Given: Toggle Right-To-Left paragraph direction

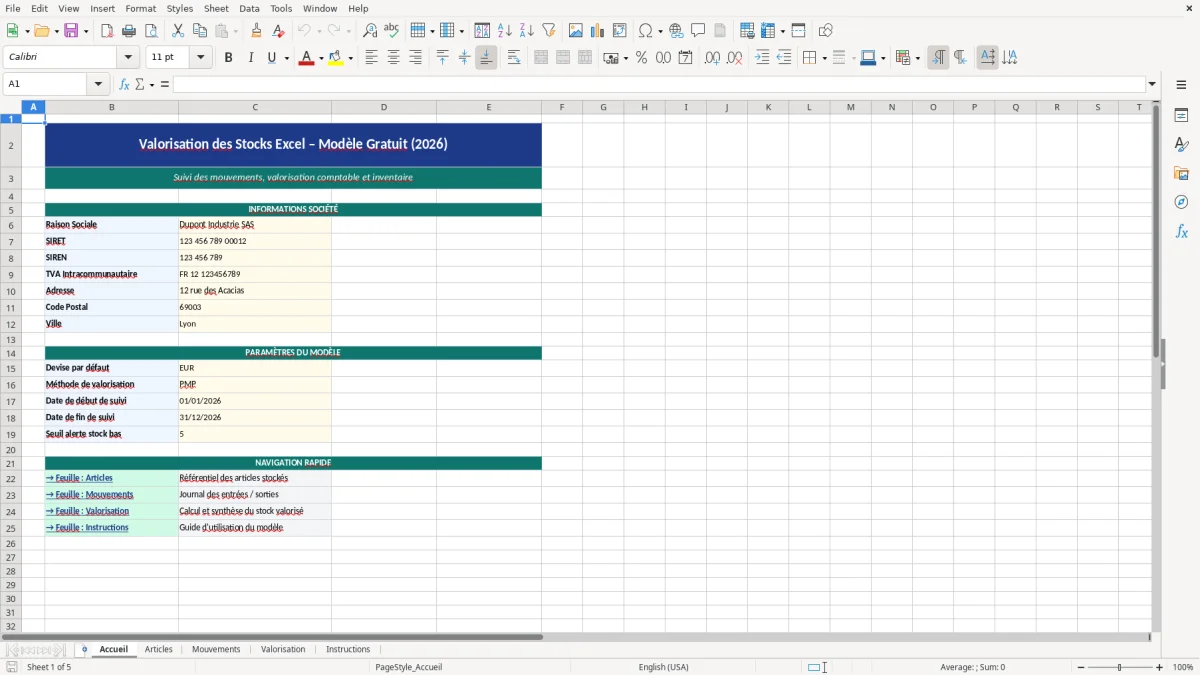Looking at the screenshot, I should (x=960, y=58).
